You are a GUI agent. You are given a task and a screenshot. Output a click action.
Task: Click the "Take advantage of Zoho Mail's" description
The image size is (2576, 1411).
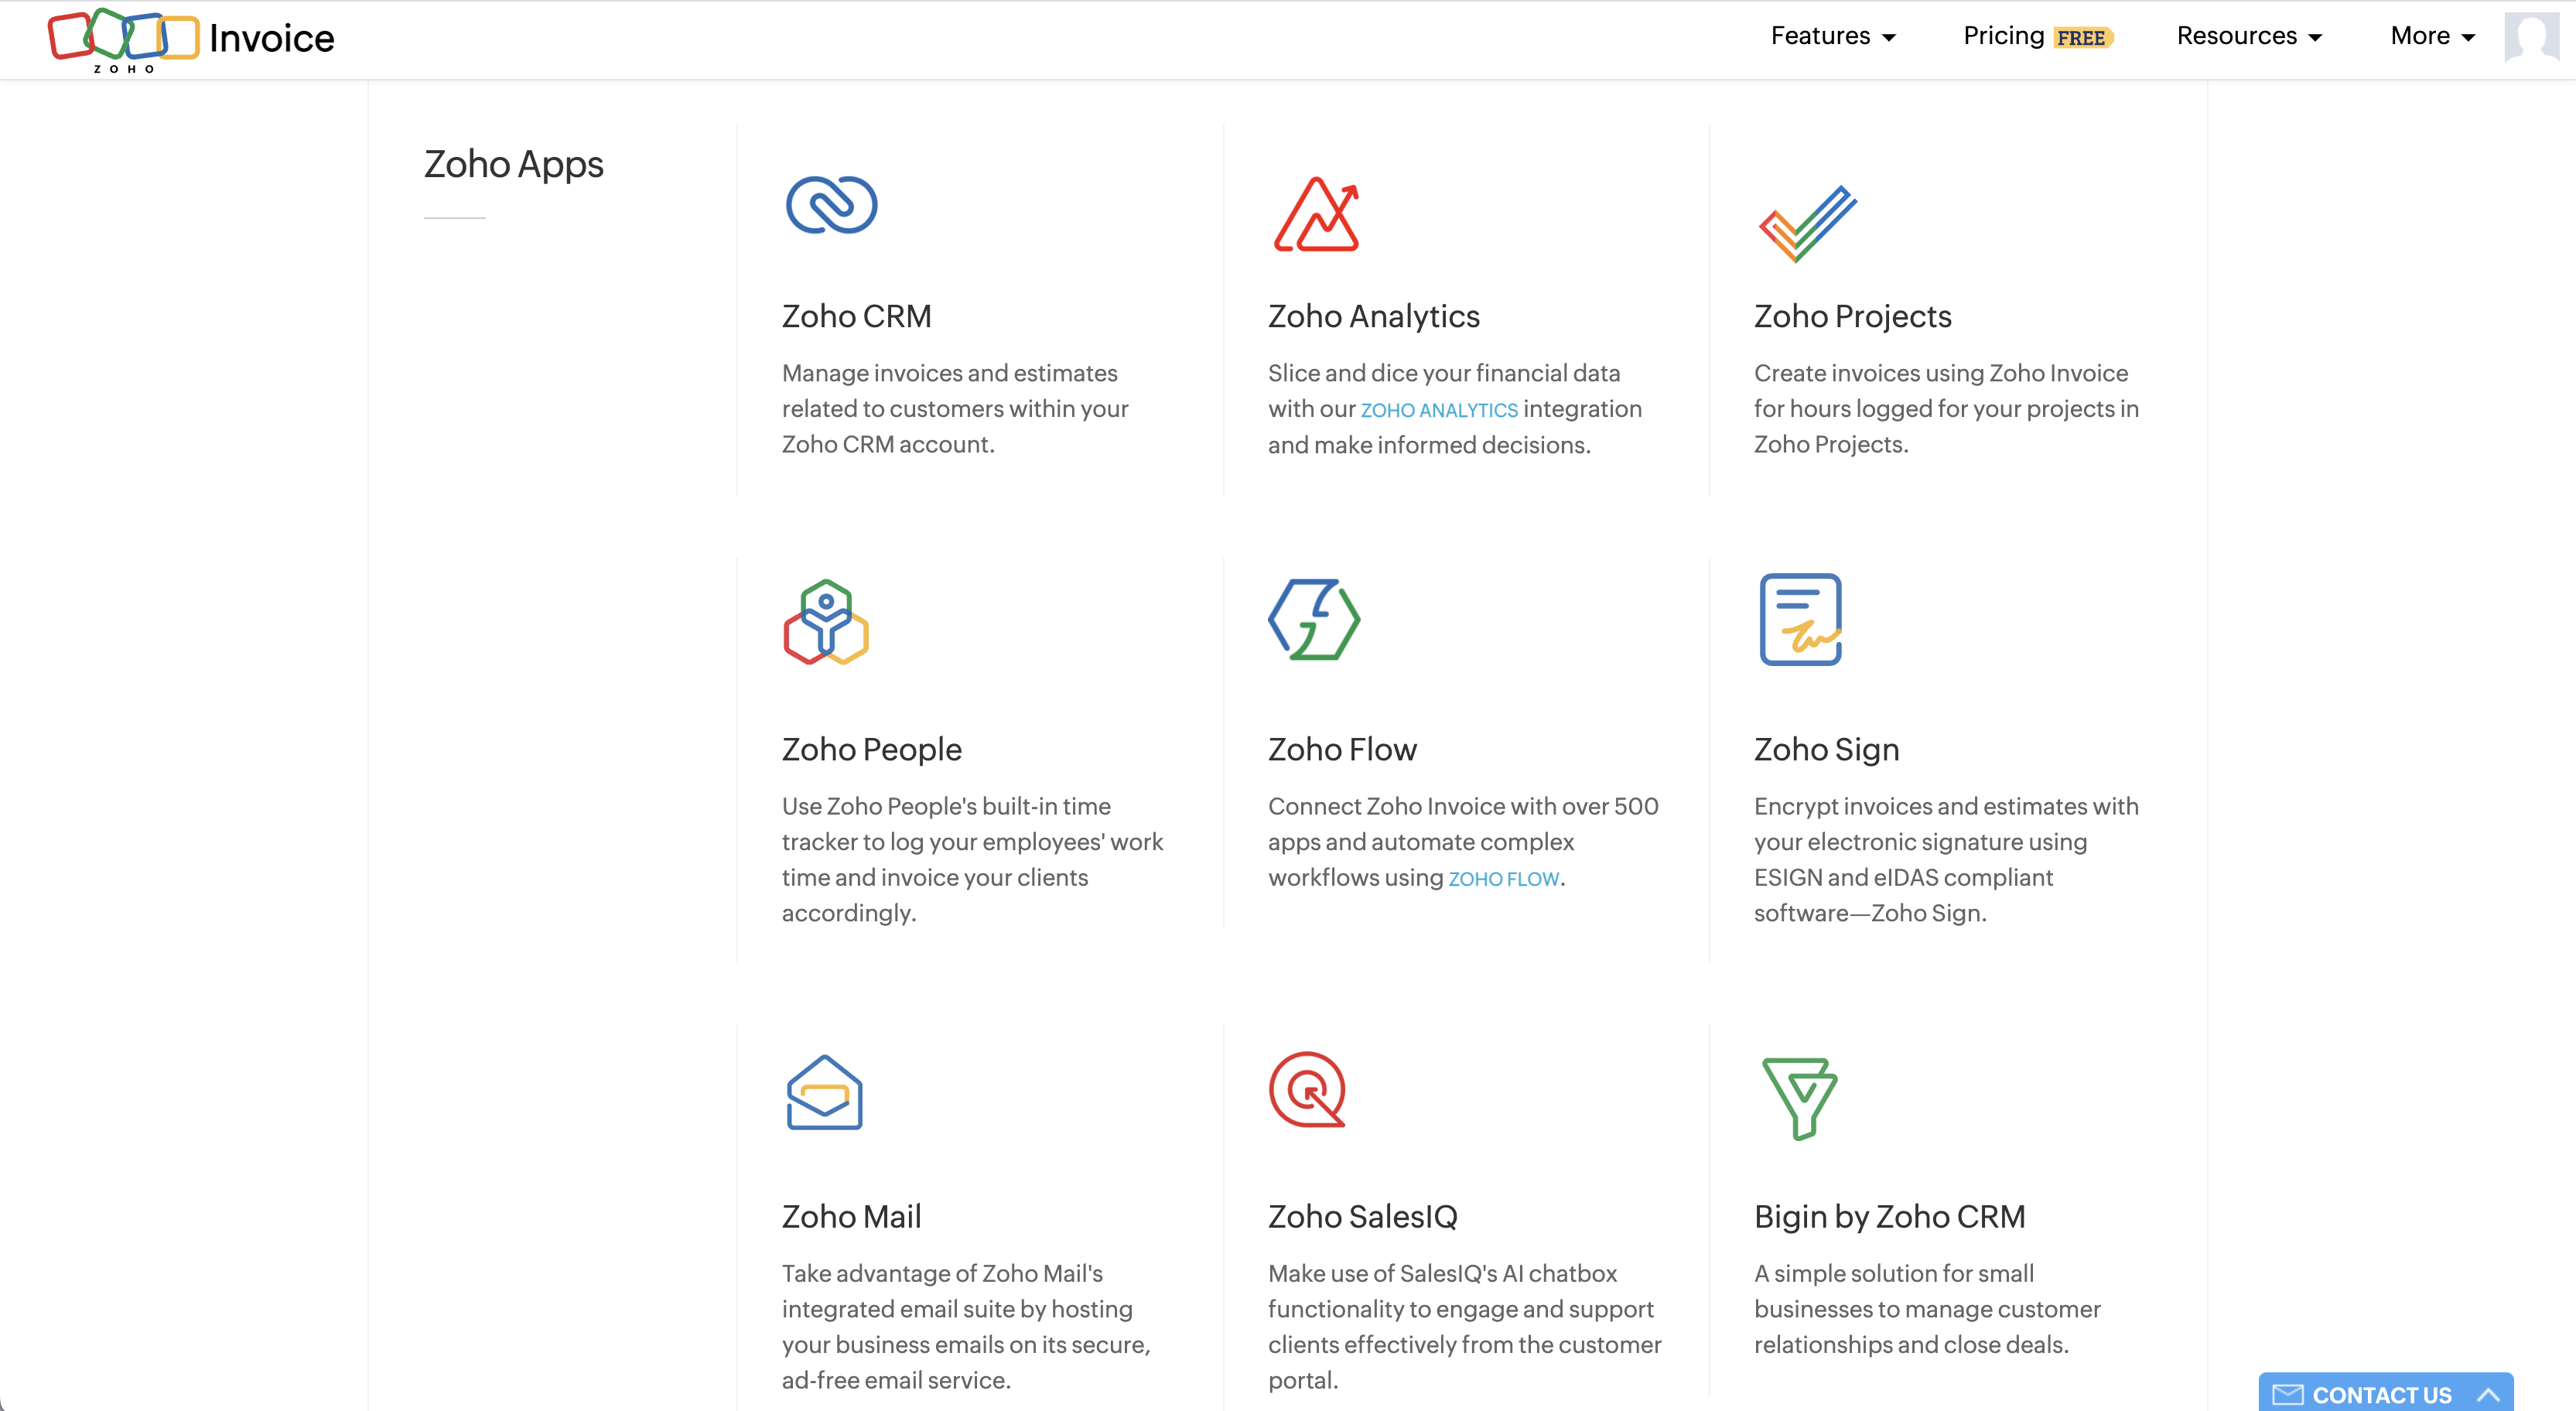pos(966,1327)
